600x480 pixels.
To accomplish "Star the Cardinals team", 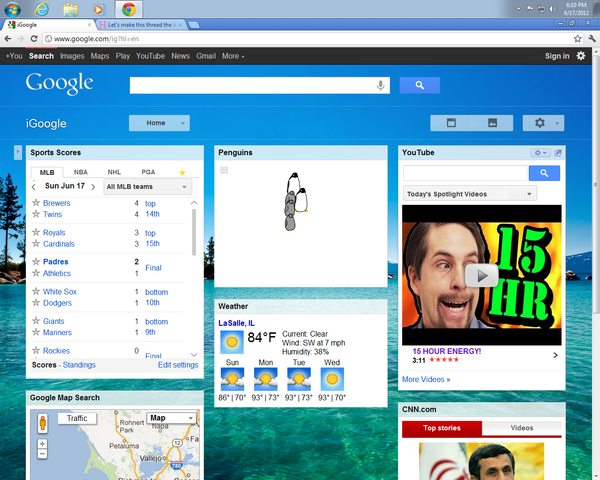I will [36, 243].
